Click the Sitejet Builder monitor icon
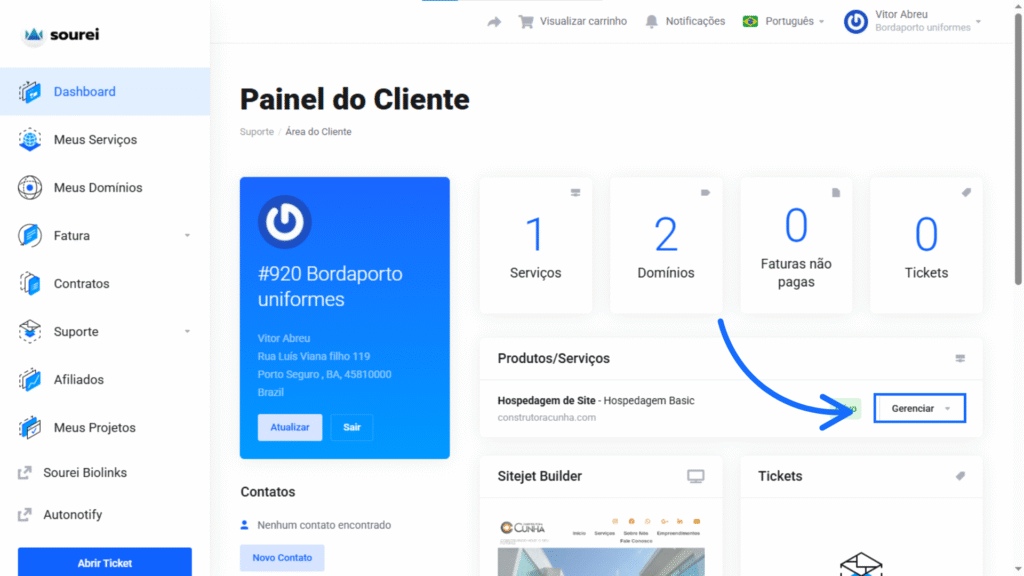 [696, 476]
